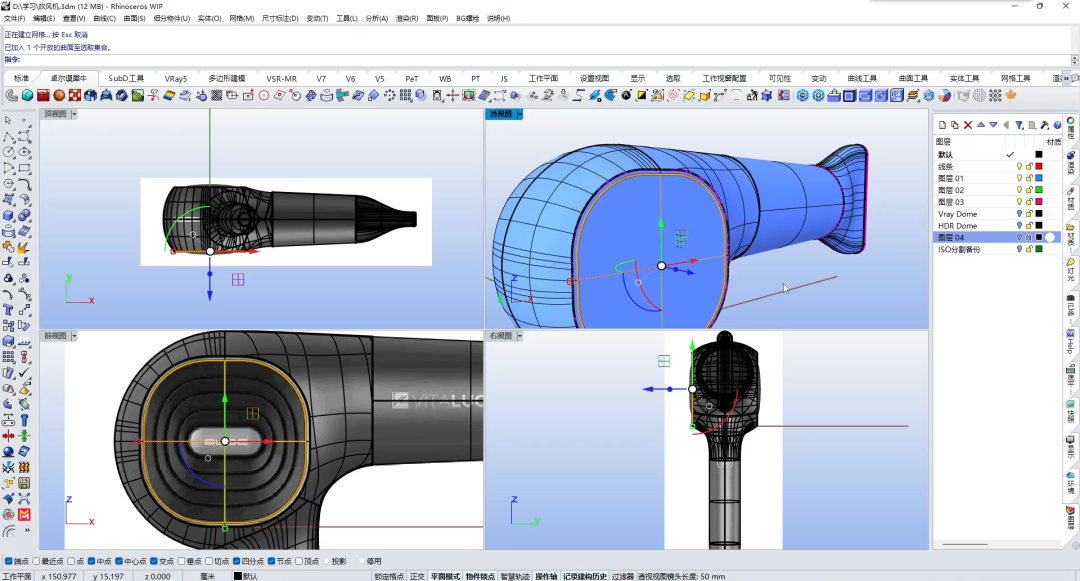
Task: Enable the 垂点 osnap checkbox
Action: [x=181, y=561]
